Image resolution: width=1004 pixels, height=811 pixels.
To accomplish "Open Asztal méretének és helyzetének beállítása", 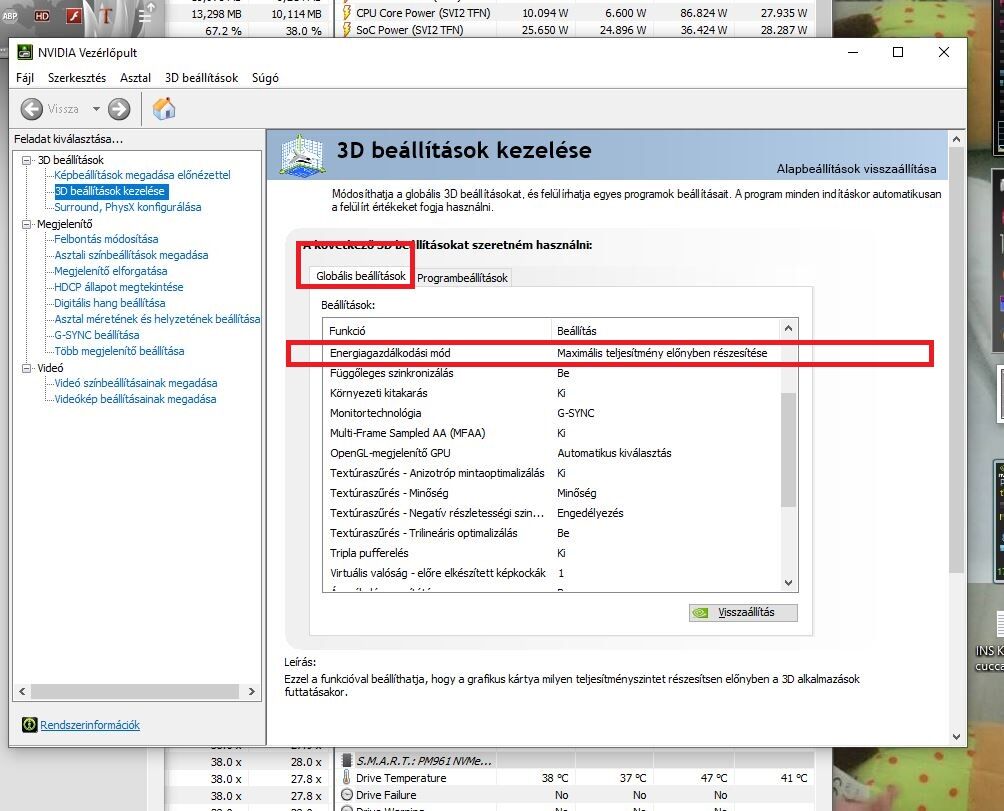I will coord(157,319).
